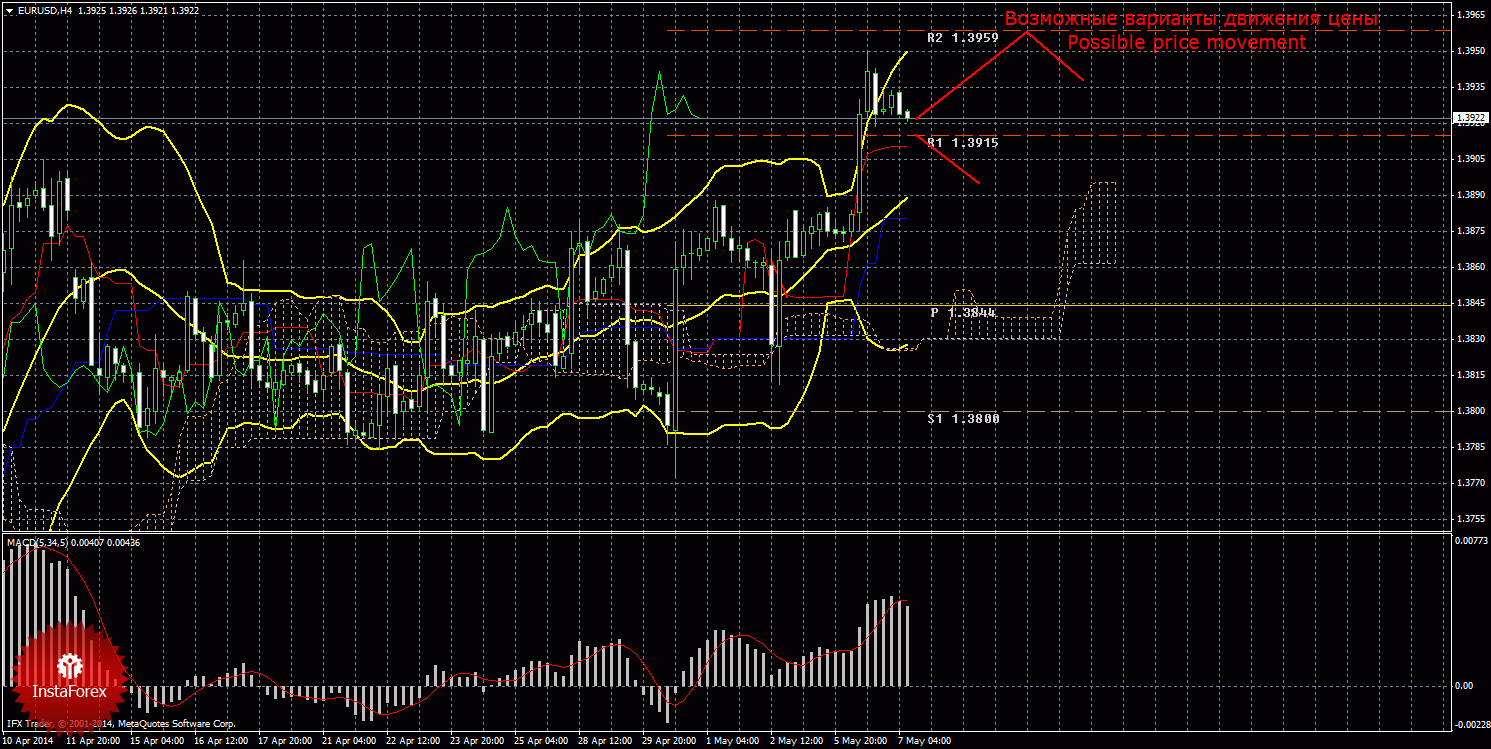Screen dimensions: 1491x749
Task: Select the 1 May 04:00 time label
Action: coord(731,741)
